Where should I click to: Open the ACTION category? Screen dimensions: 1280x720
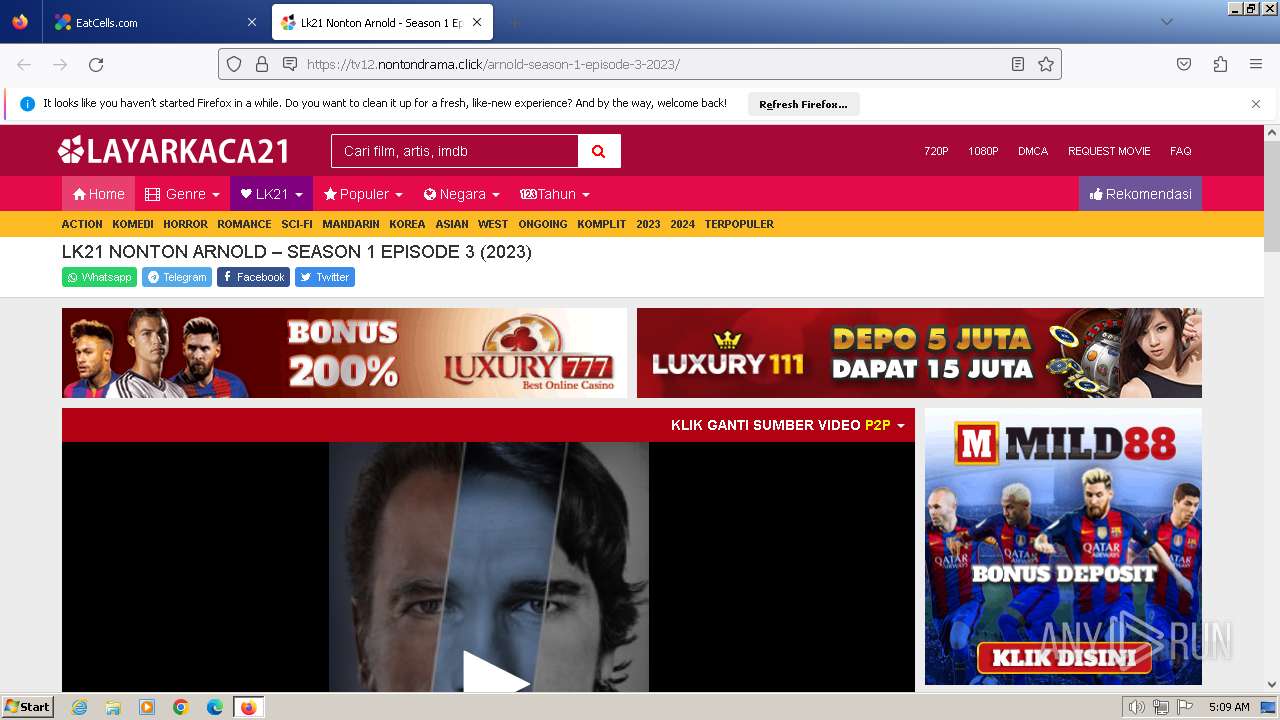click(82, 224)
